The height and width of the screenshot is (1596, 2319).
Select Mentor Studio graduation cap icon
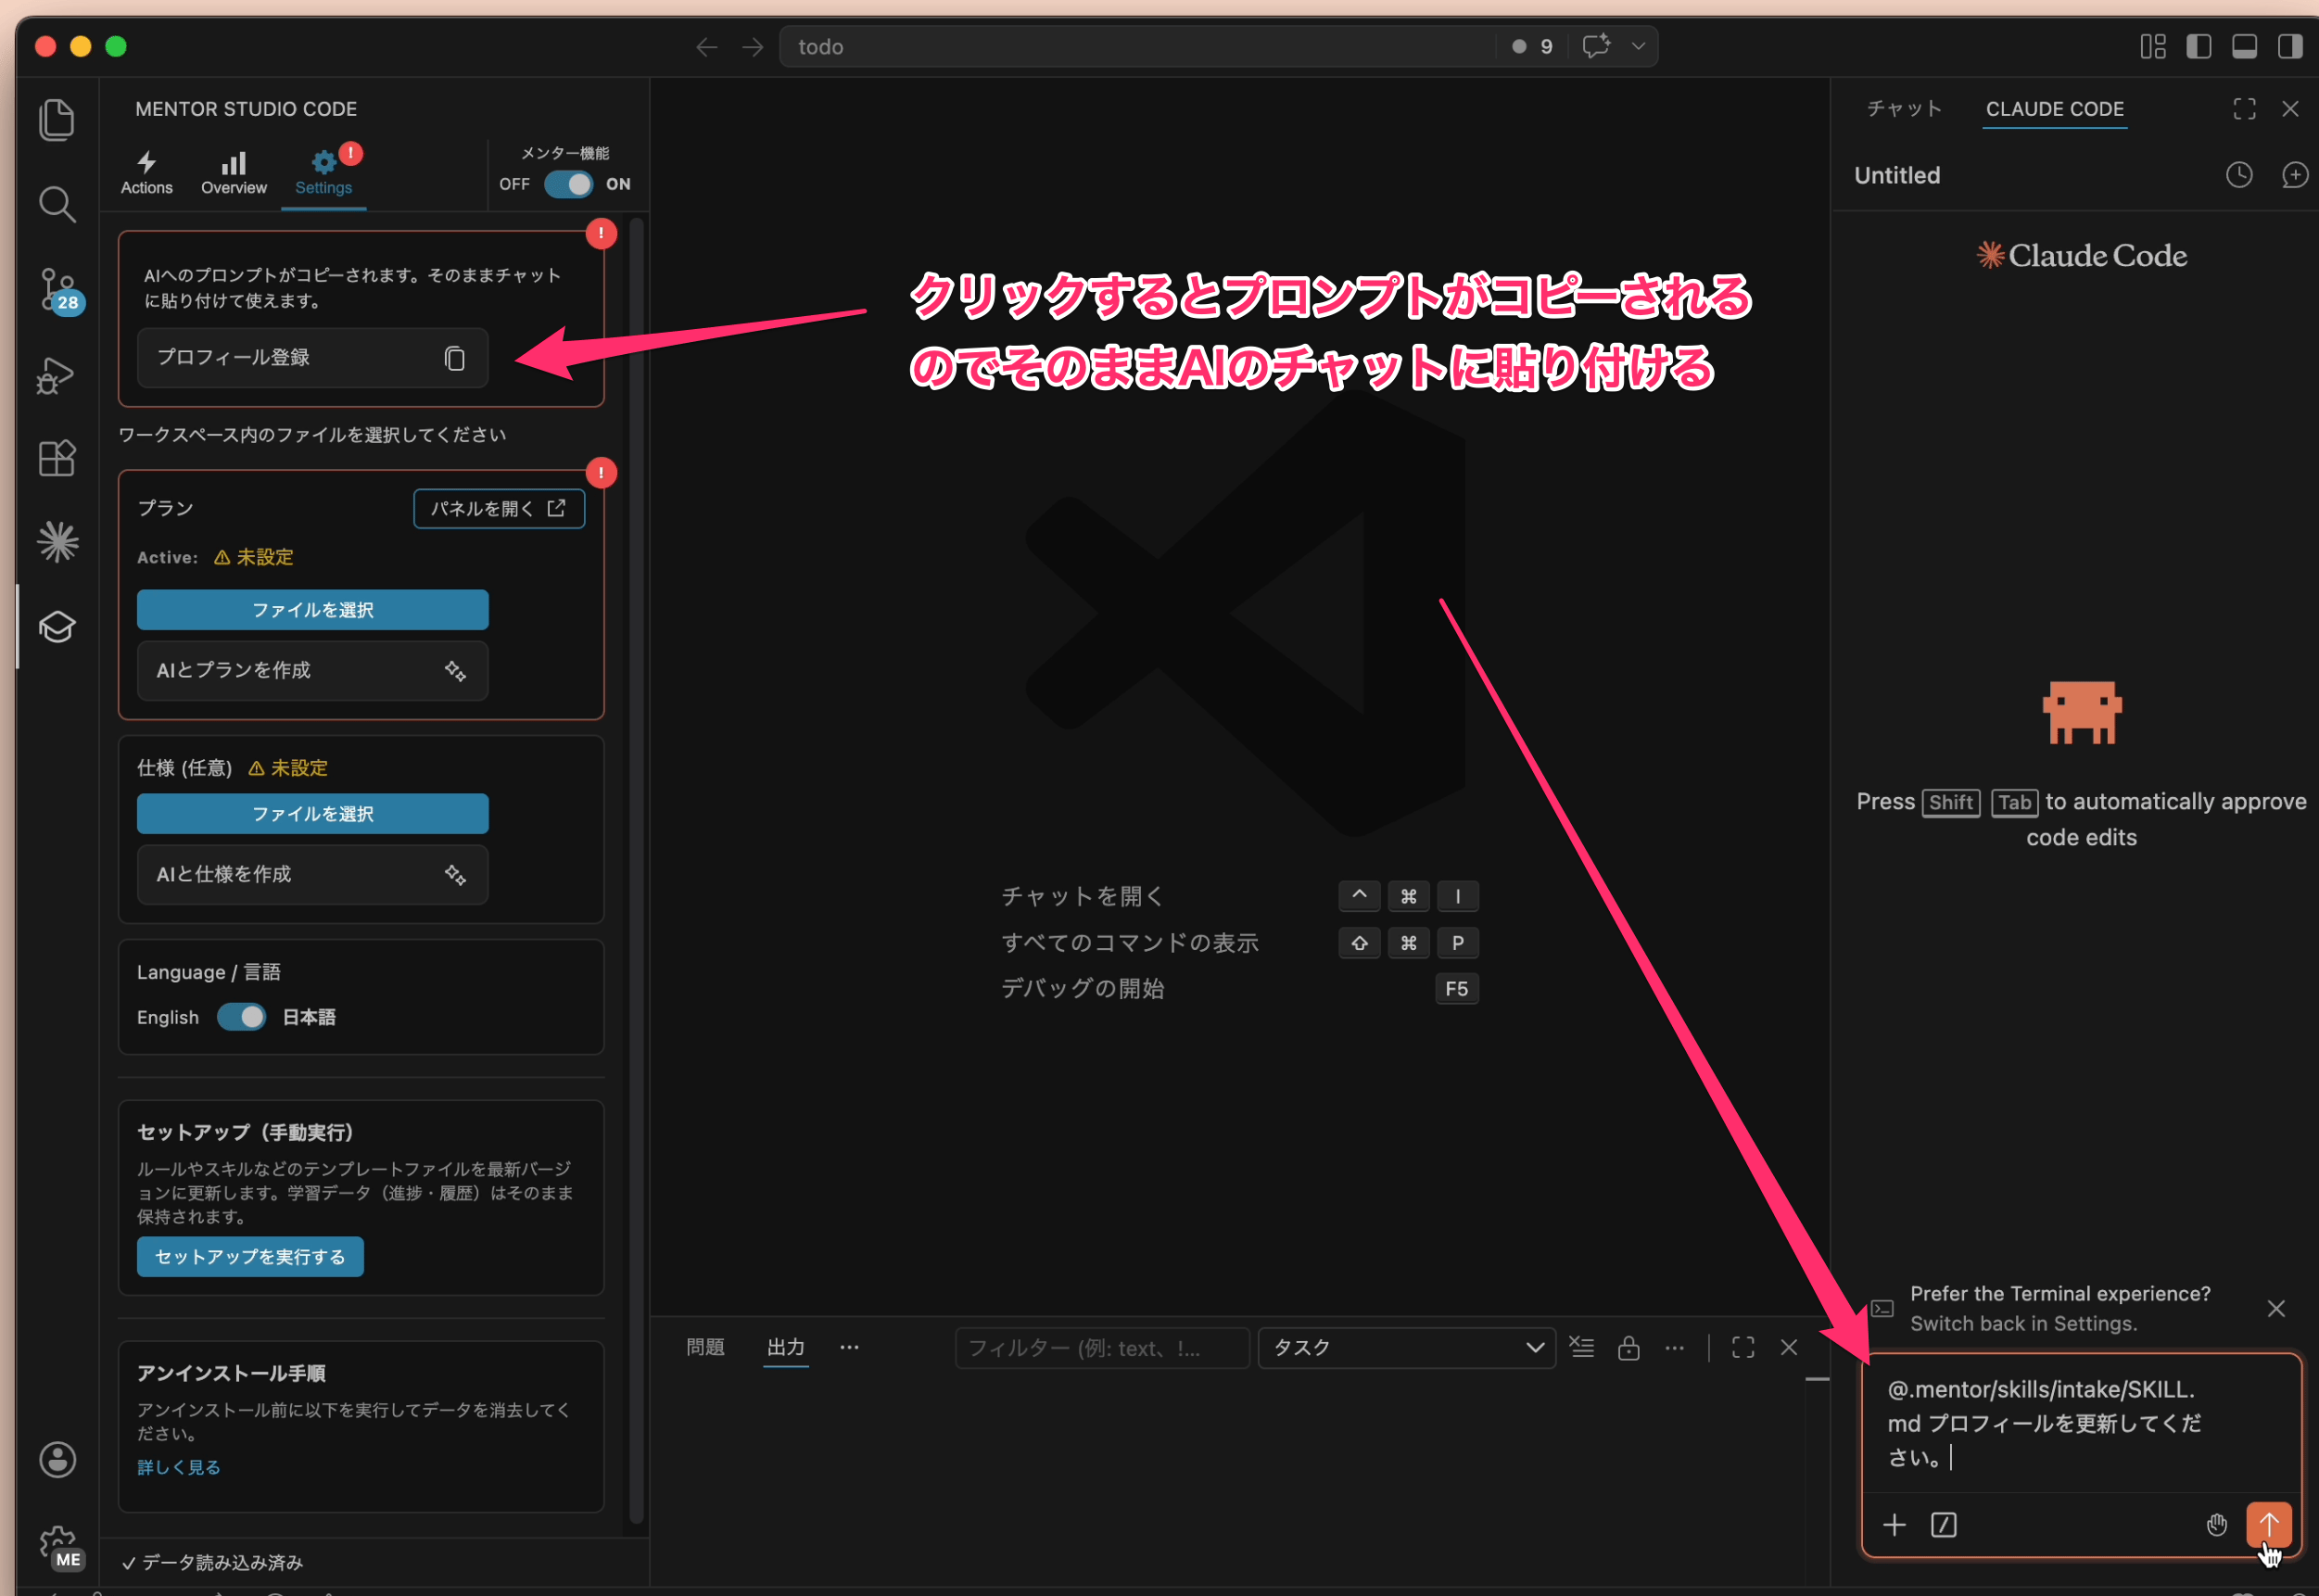[57, 627]
